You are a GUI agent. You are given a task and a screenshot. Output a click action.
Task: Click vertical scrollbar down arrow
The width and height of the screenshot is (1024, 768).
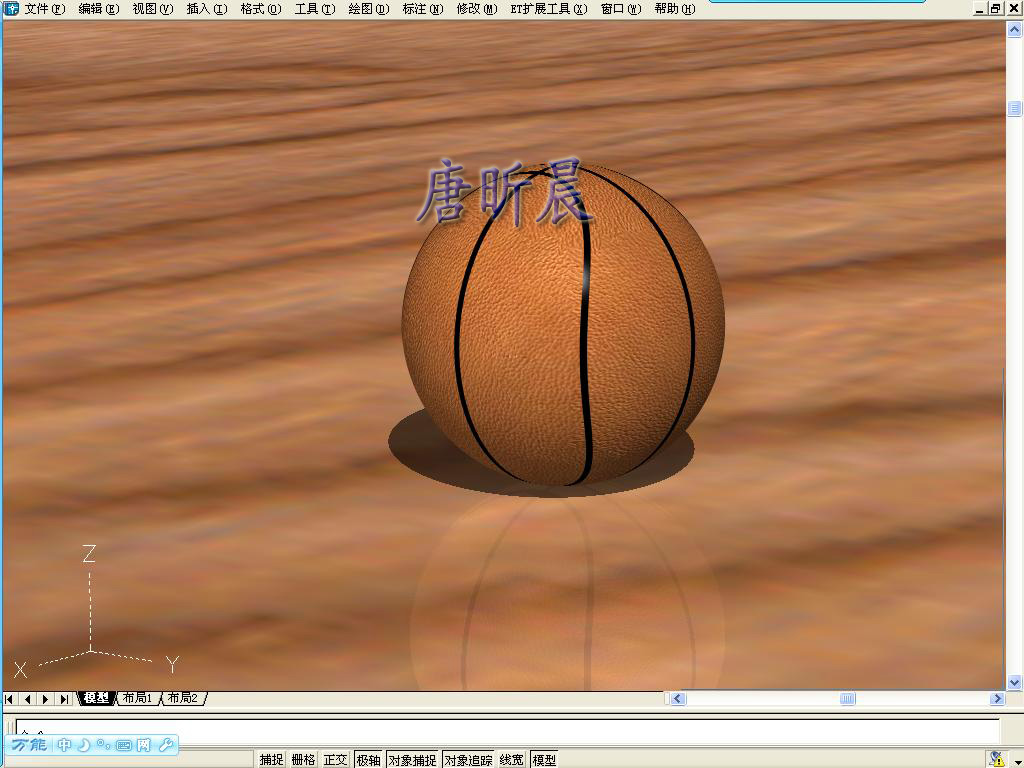tap(1014, 682)
